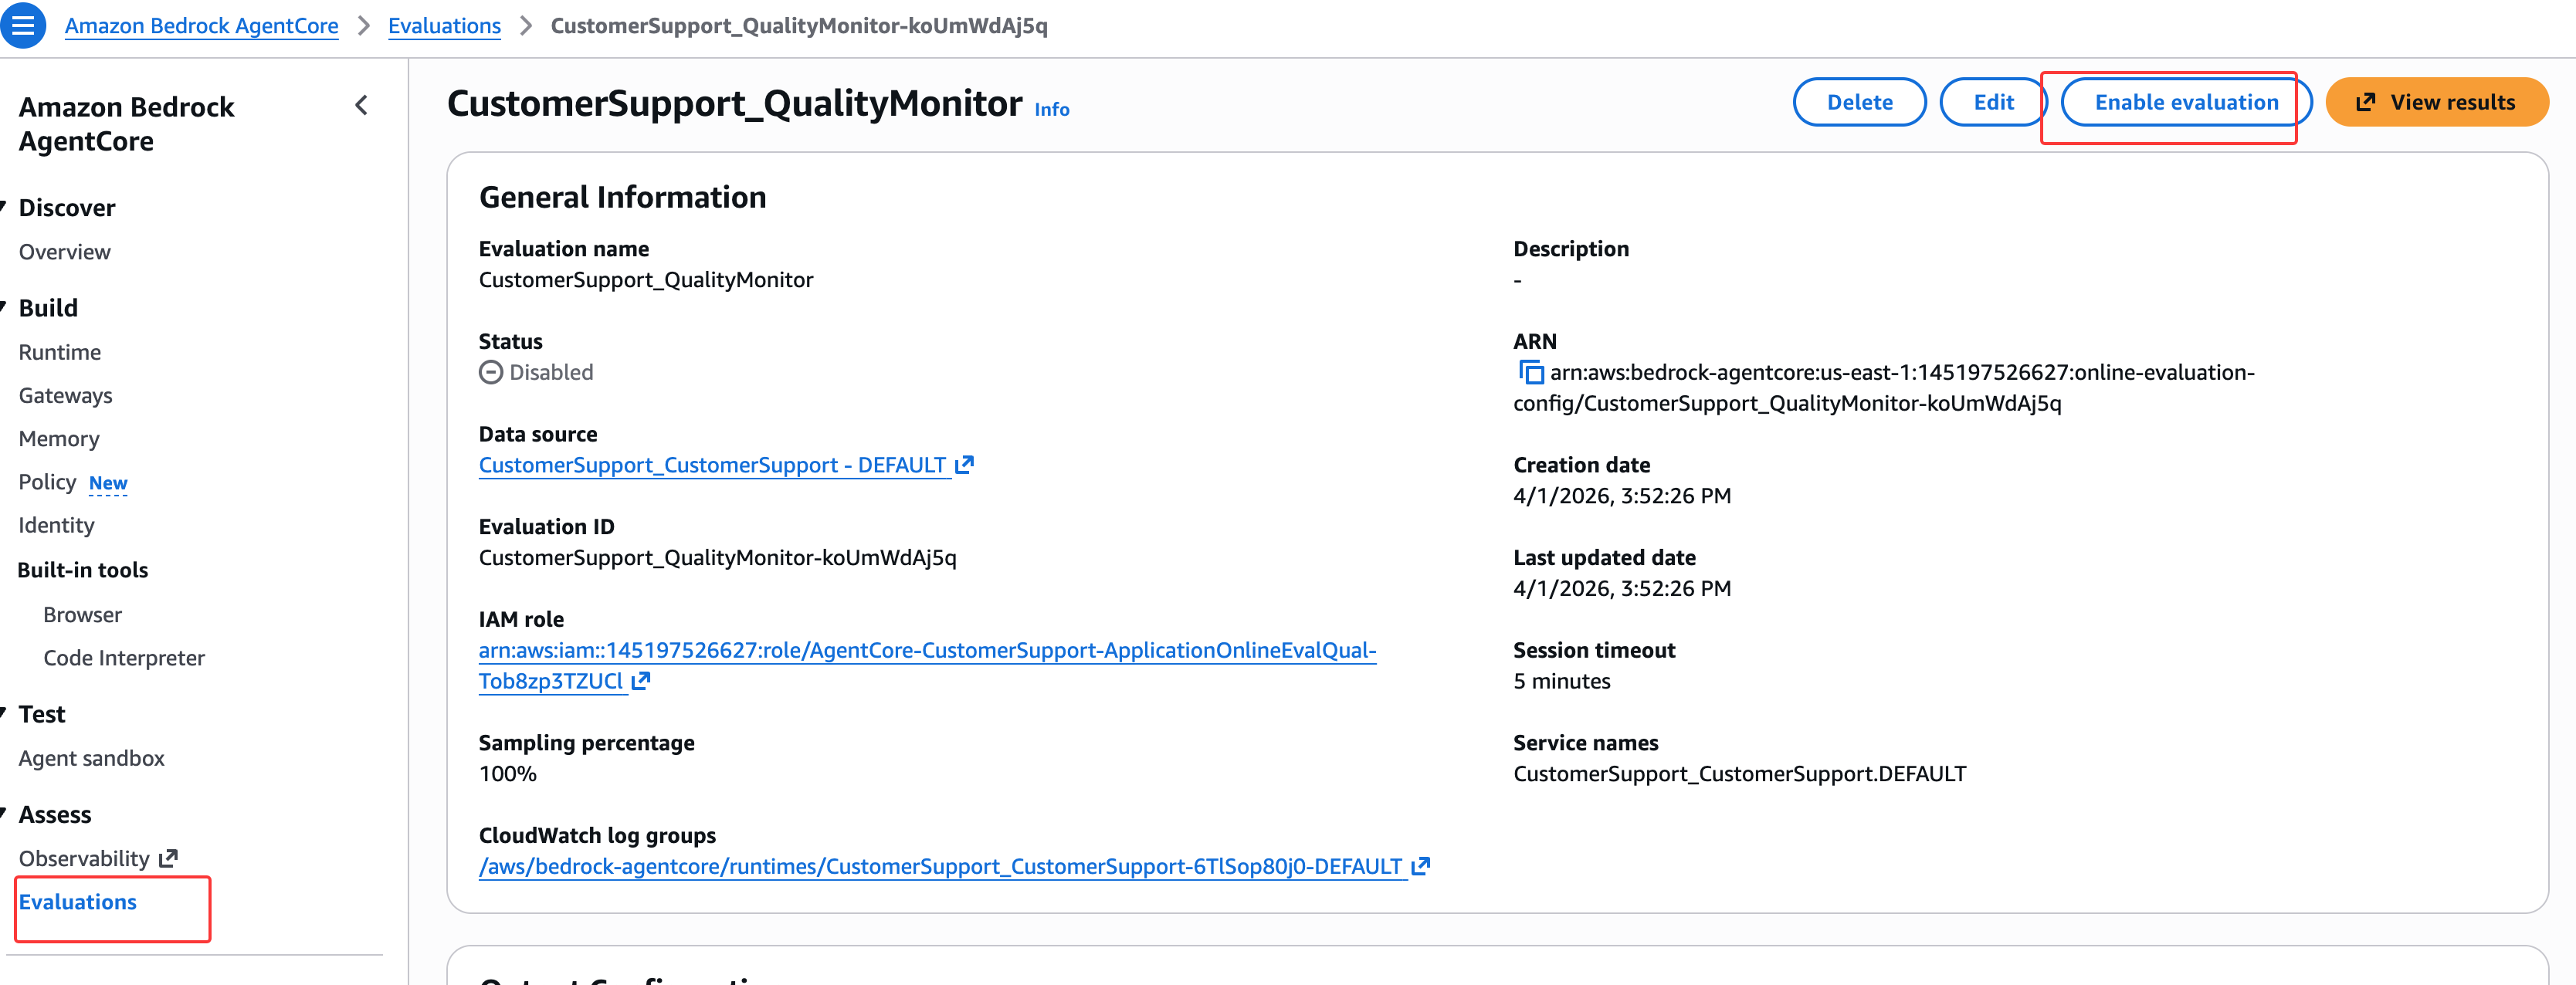
Task: Go to Code Interpreter built-in tool
Action: coord(124,658)
